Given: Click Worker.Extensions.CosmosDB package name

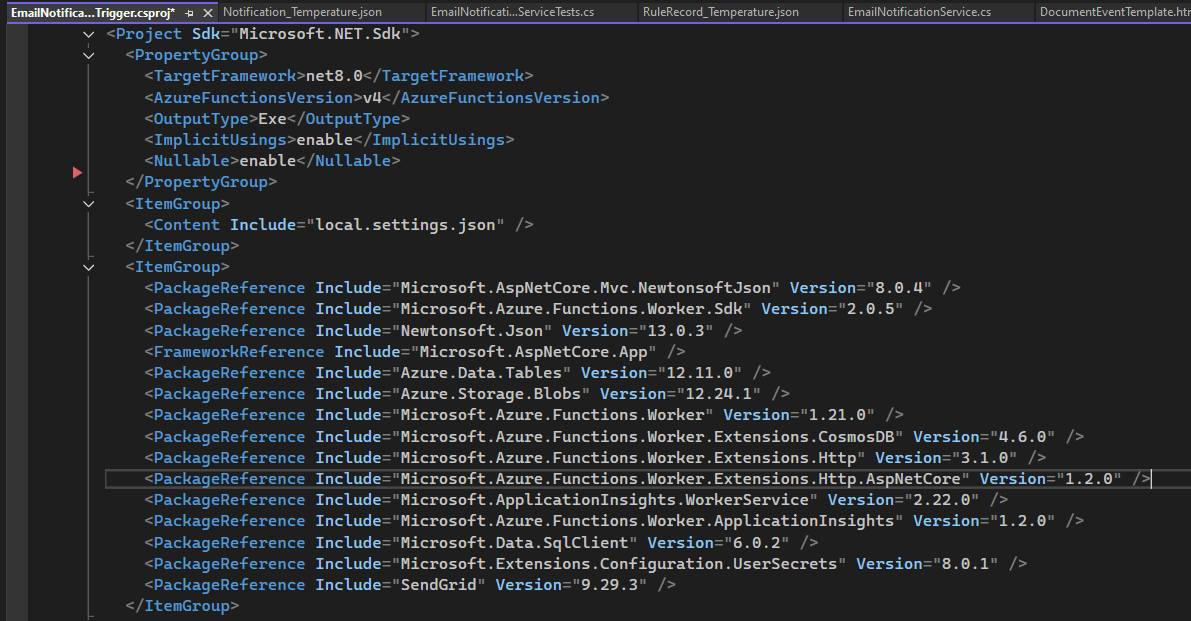Looking at the screenshot, I should tap(647, 437).
